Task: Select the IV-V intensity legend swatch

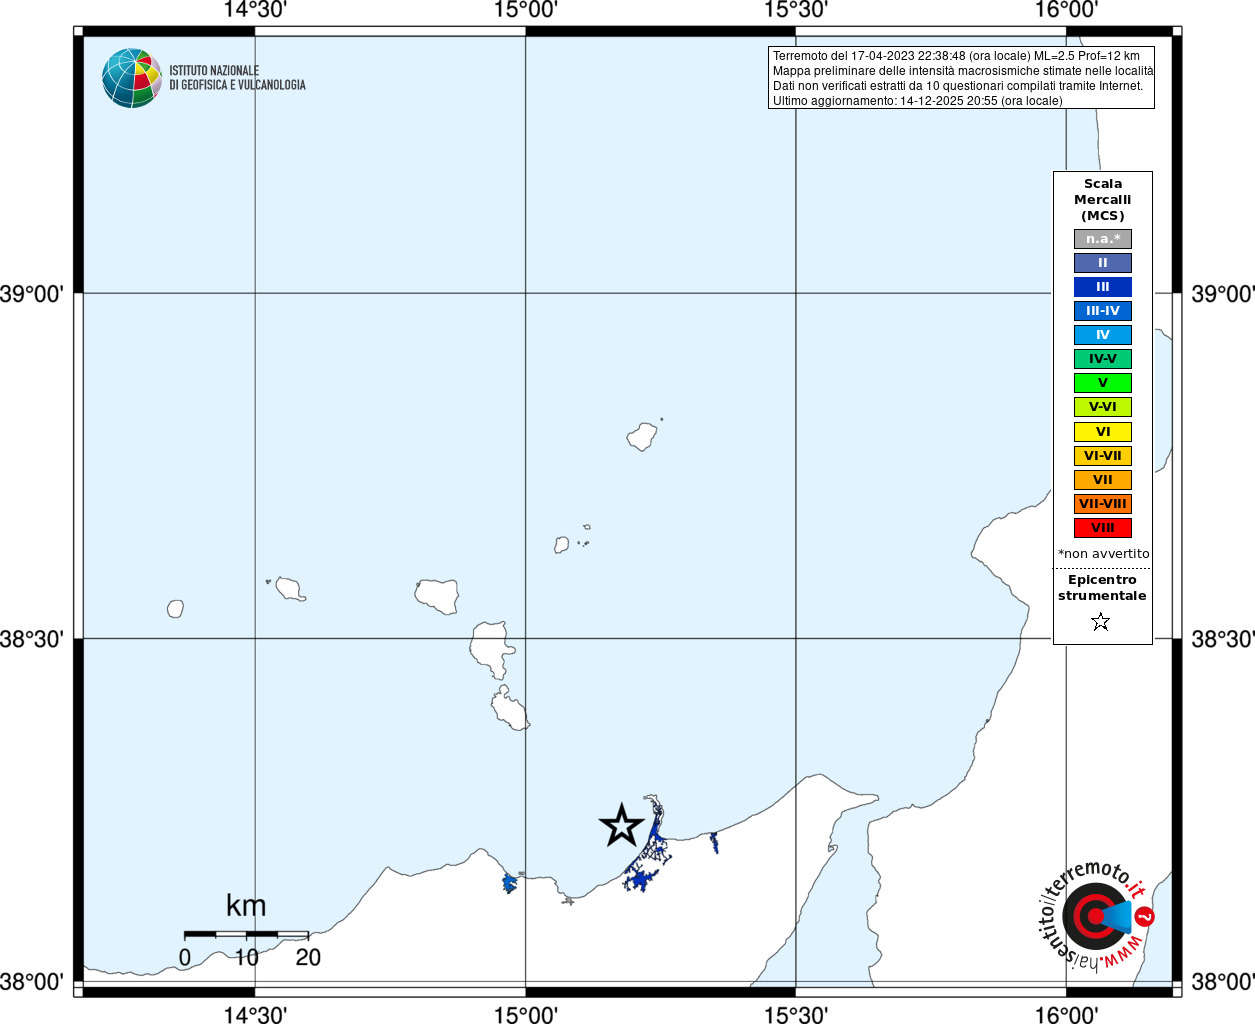Action: tap(1103, 359)
